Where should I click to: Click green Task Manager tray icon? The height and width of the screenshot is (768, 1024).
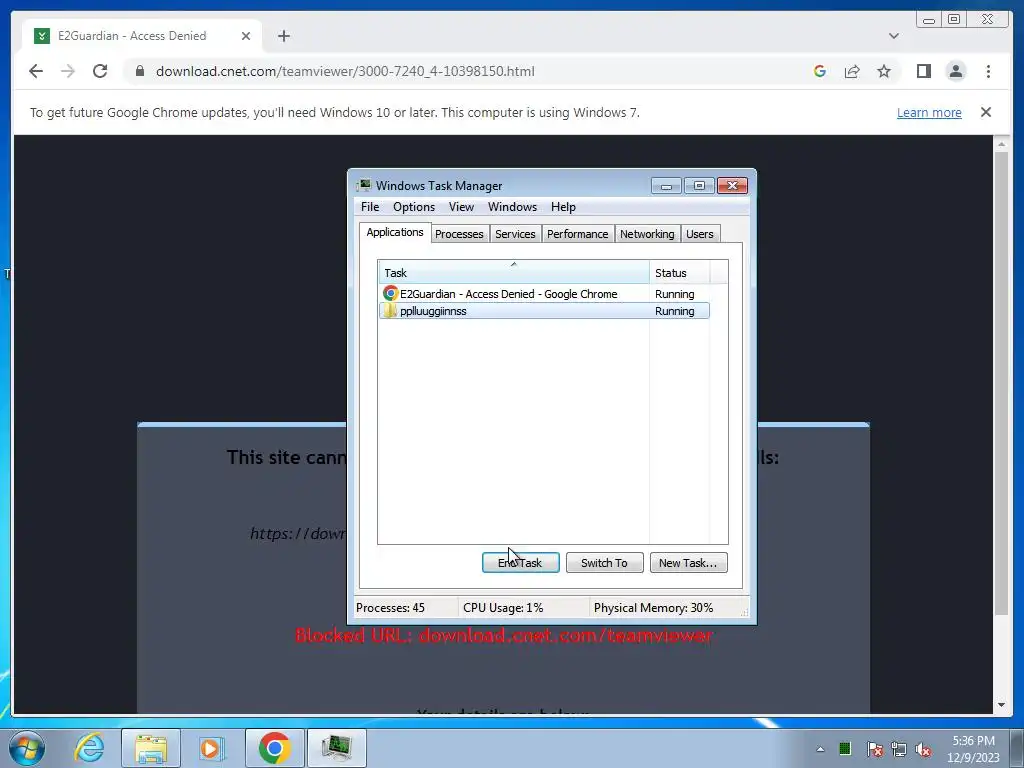(x=845, y=748)
